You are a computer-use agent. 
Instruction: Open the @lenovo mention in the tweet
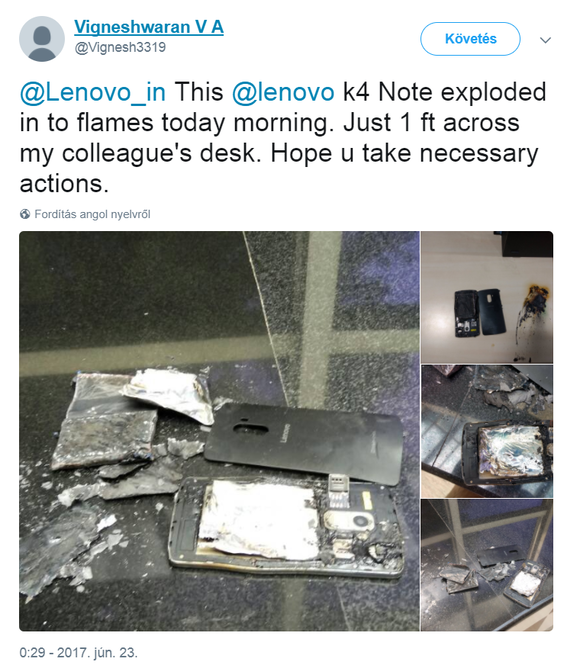(x=283, y=92)
